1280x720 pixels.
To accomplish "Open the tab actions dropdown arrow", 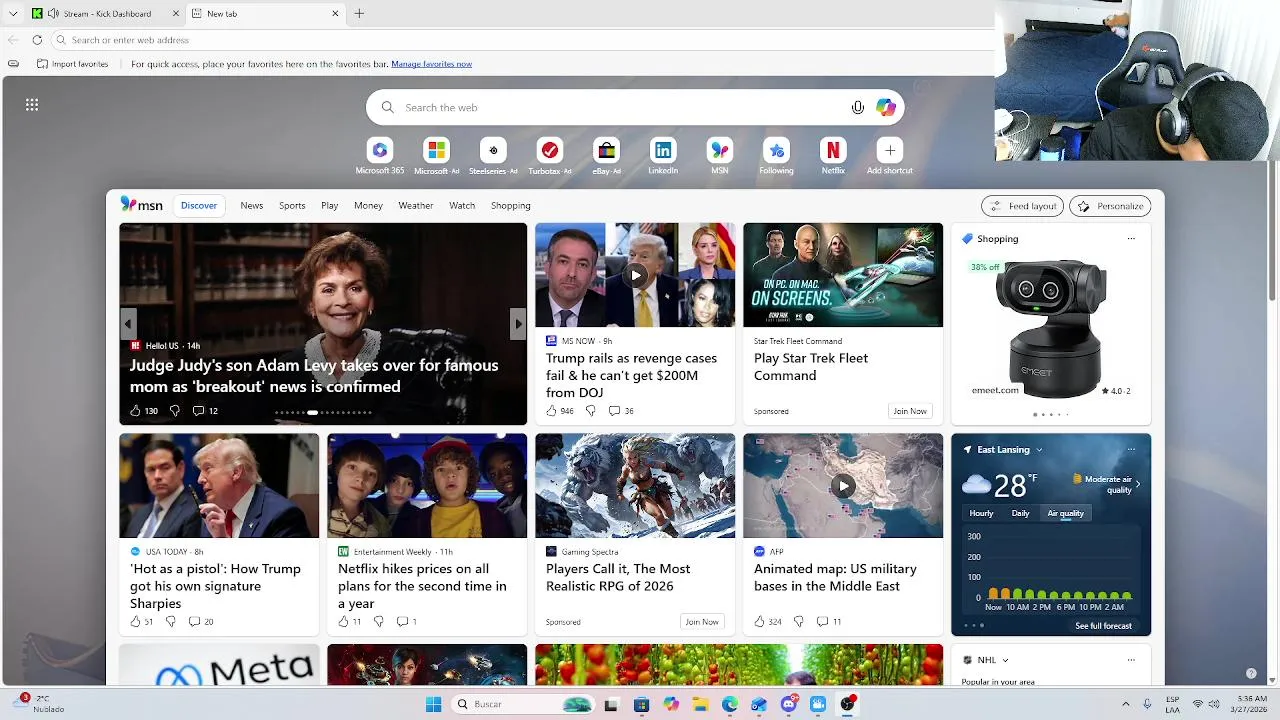I will (13, 14).
